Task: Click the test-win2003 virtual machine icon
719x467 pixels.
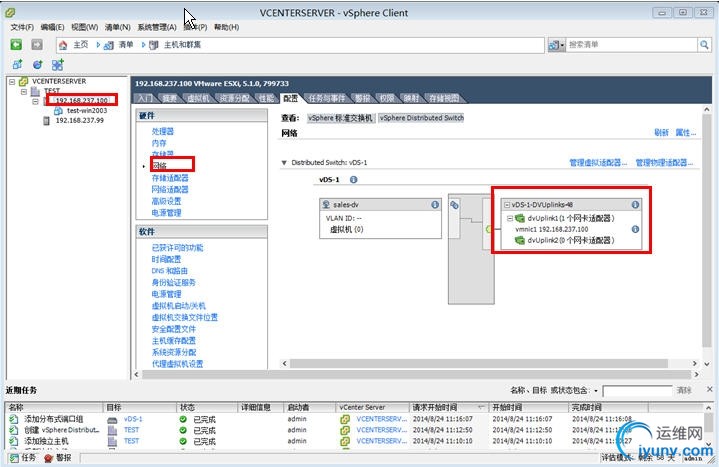Action: point(58,111)
